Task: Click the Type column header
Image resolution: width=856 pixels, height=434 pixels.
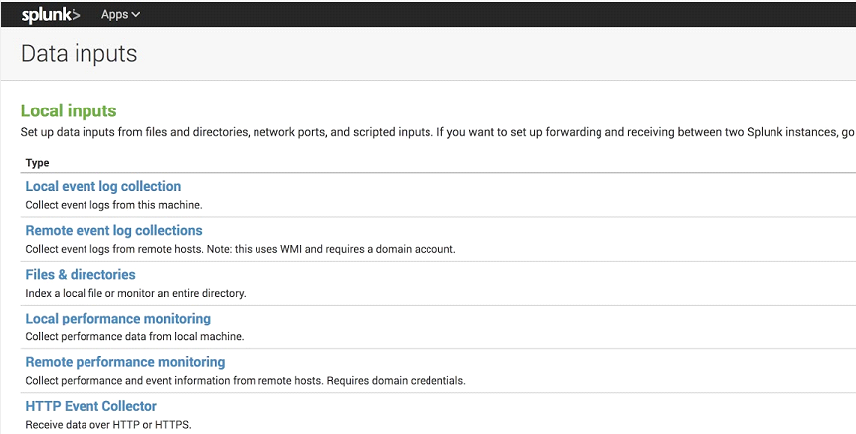Action: point(37,162)
